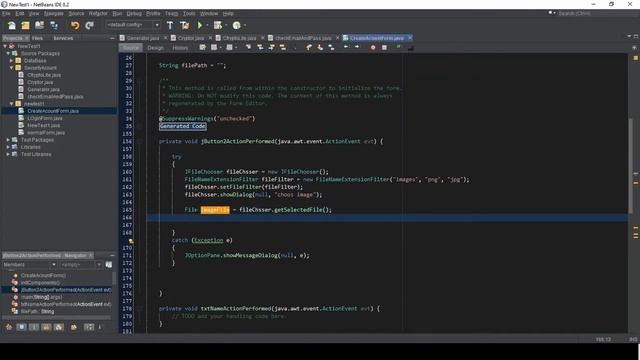Switch to the Files tab
The image size is (640, 360).
(37, 38)
